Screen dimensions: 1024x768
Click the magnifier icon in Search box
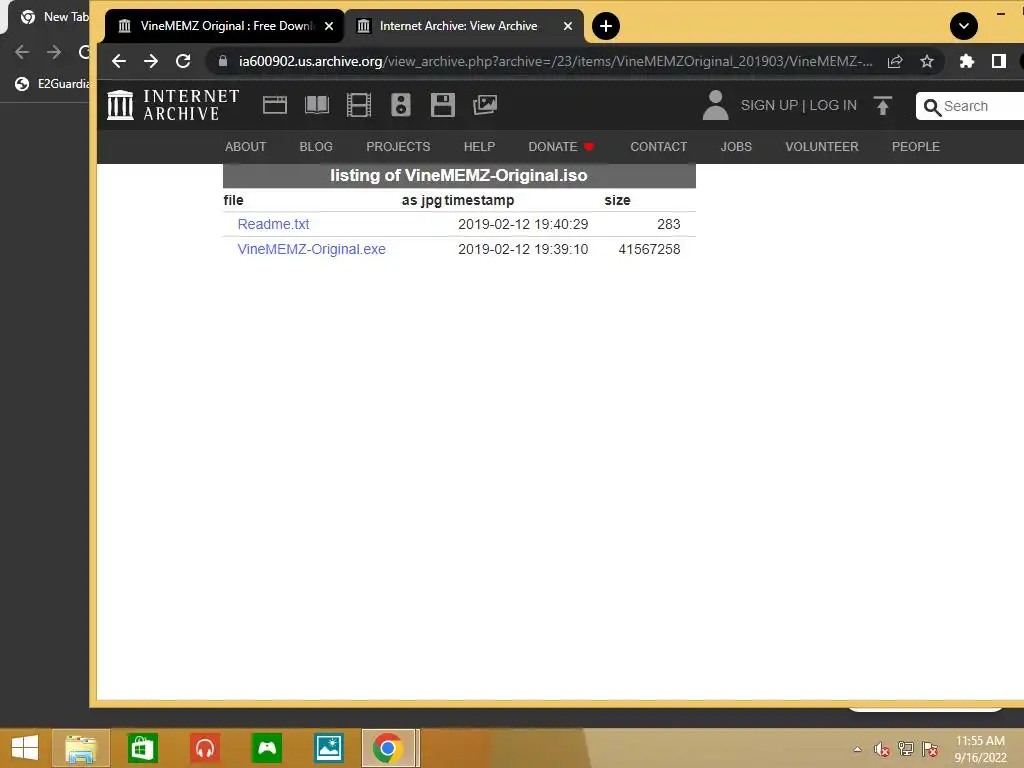(932, 106)
